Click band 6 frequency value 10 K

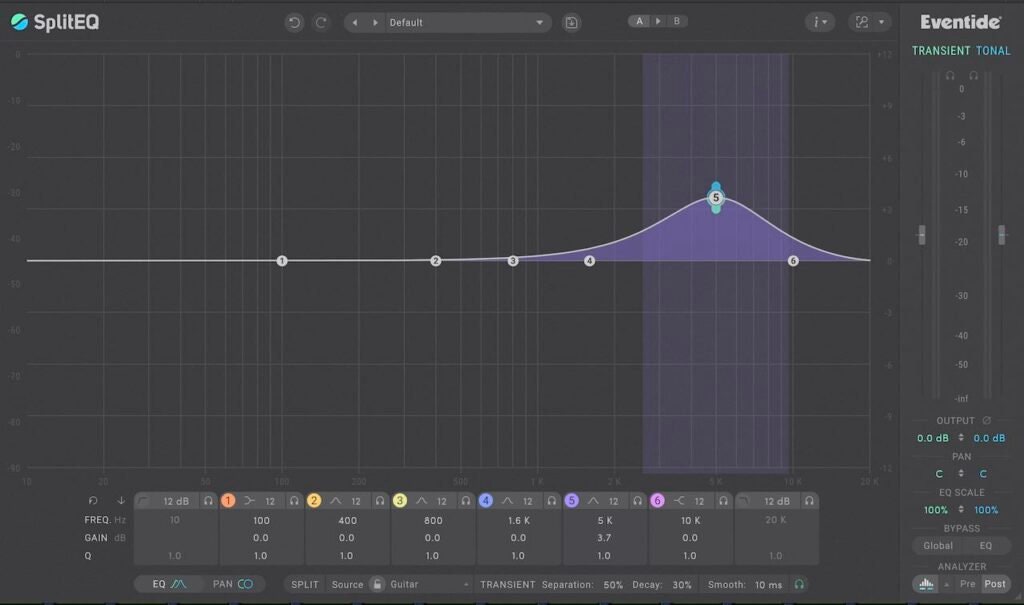click(690, 520)
